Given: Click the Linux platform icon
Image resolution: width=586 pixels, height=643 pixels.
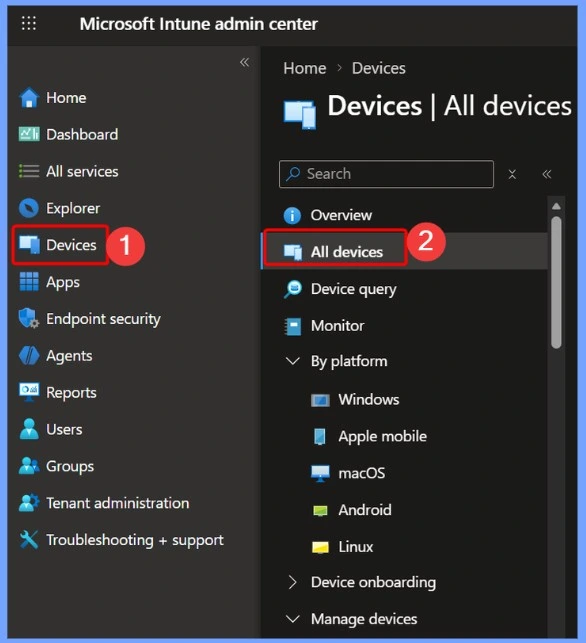Looking at the screenshot, I should coord(320,547).
